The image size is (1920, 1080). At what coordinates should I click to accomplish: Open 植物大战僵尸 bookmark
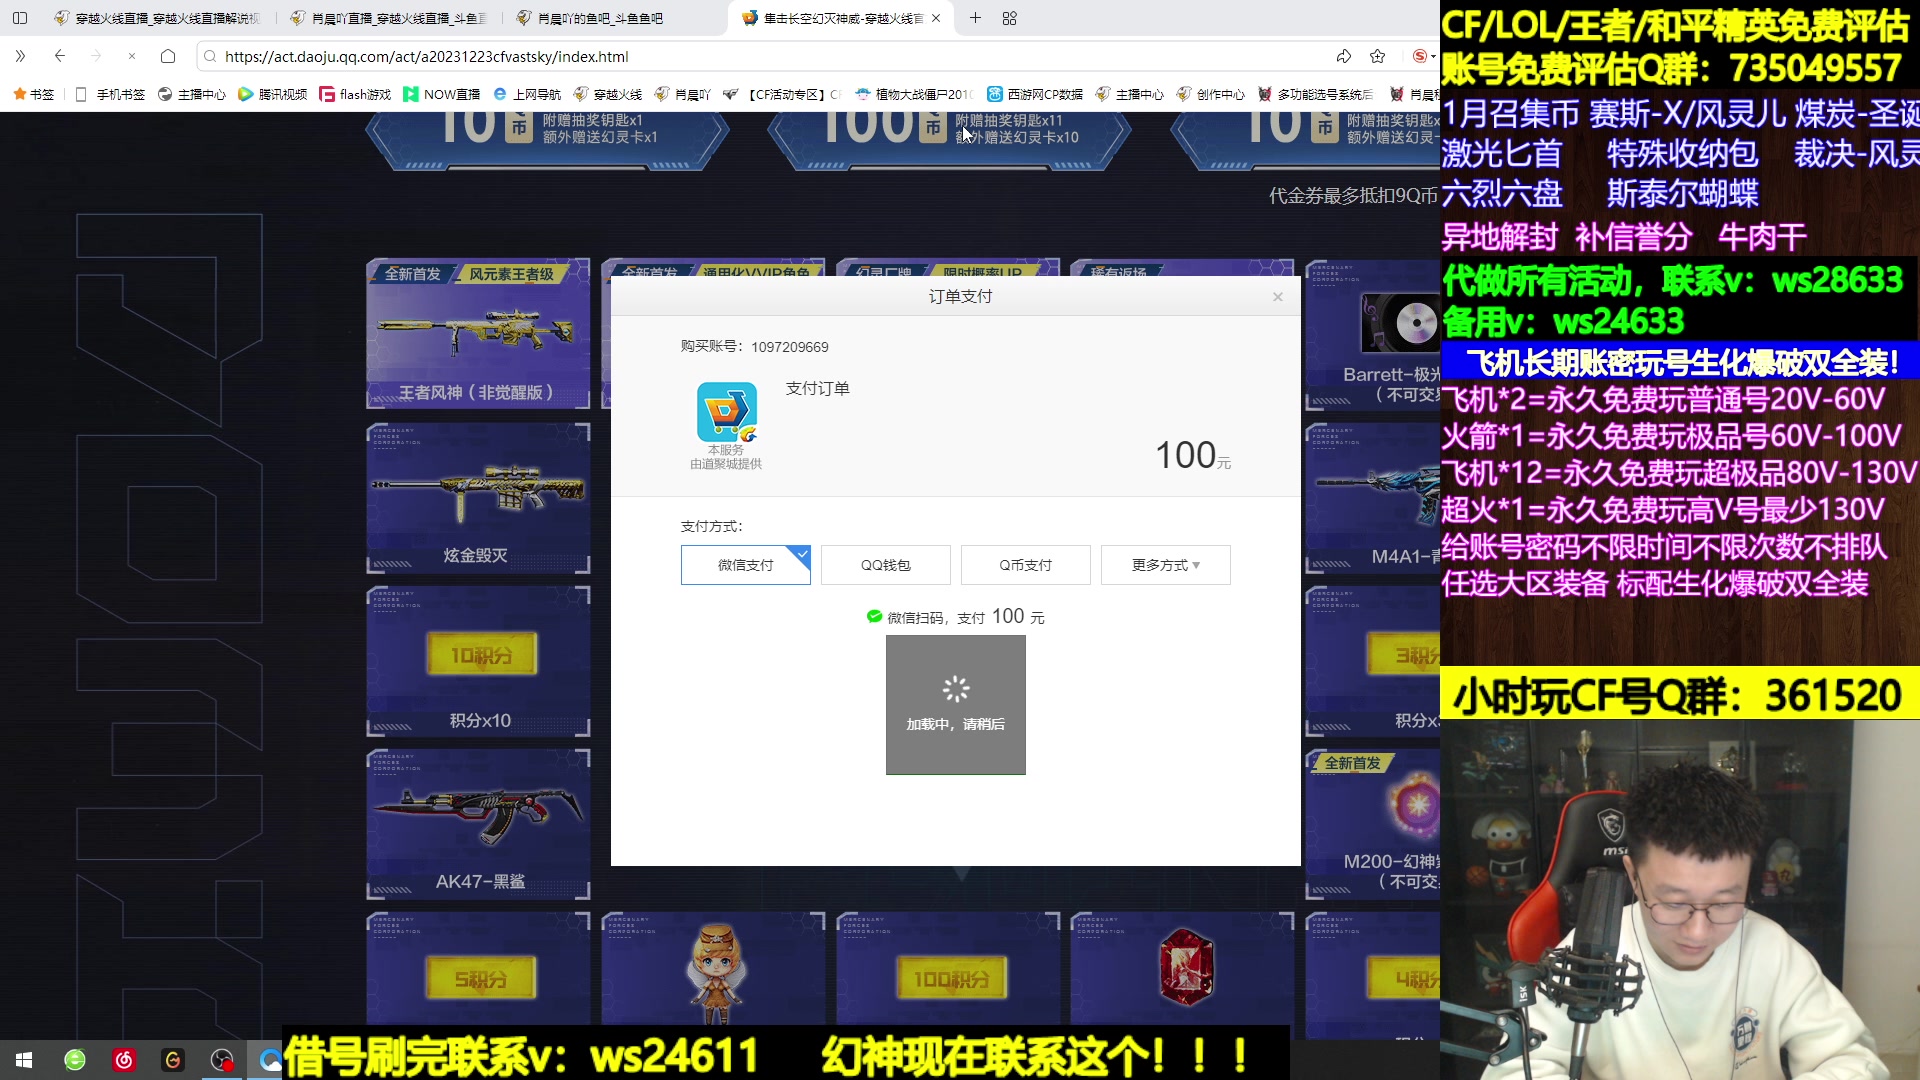tap(914, 94)
